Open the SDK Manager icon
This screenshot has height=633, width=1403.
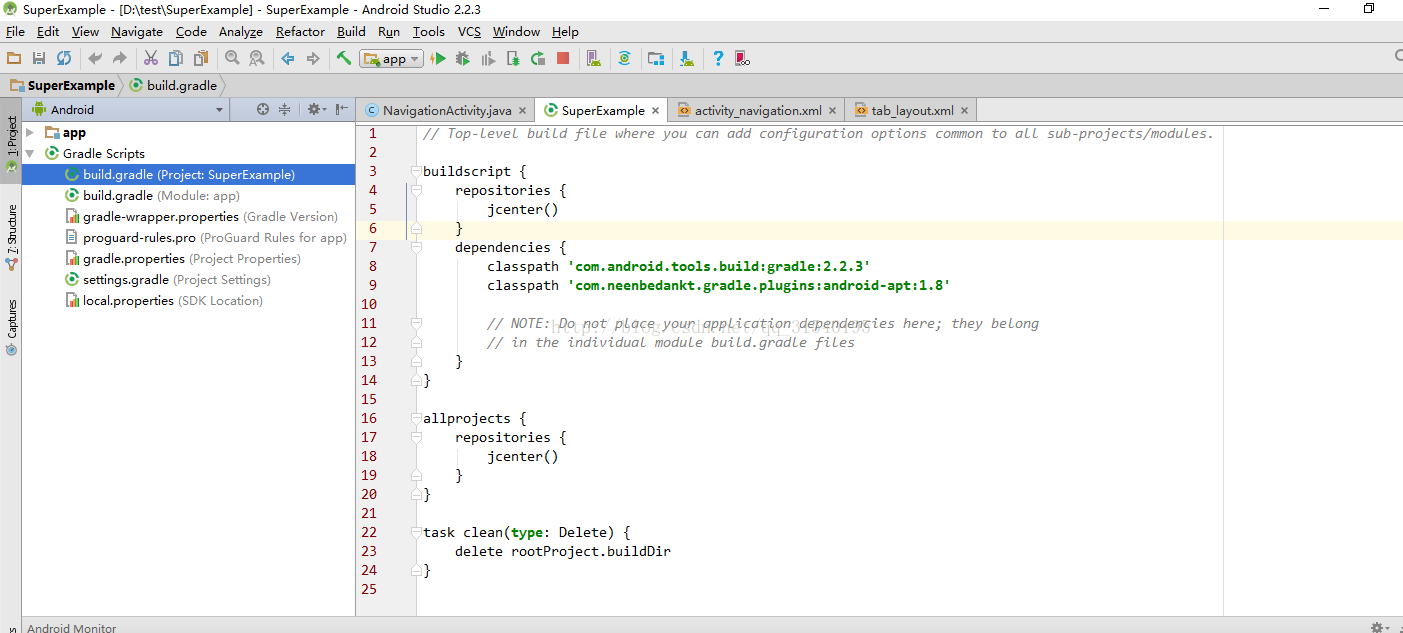tap(687, 59)
